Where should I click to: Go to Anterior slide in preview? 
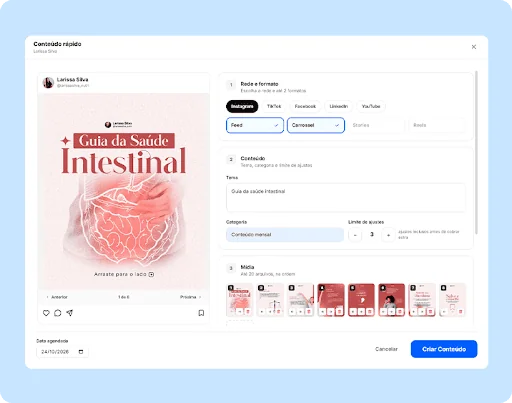click(57, 297)
